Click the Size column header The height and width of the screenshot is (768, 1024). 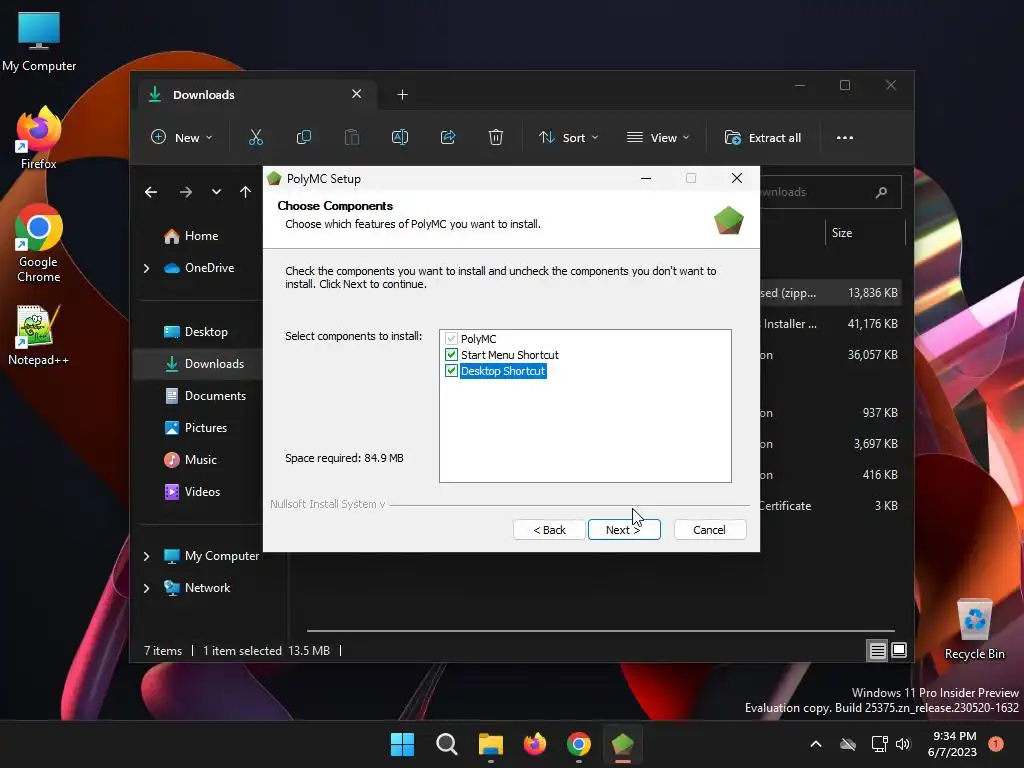pos(865,233)
